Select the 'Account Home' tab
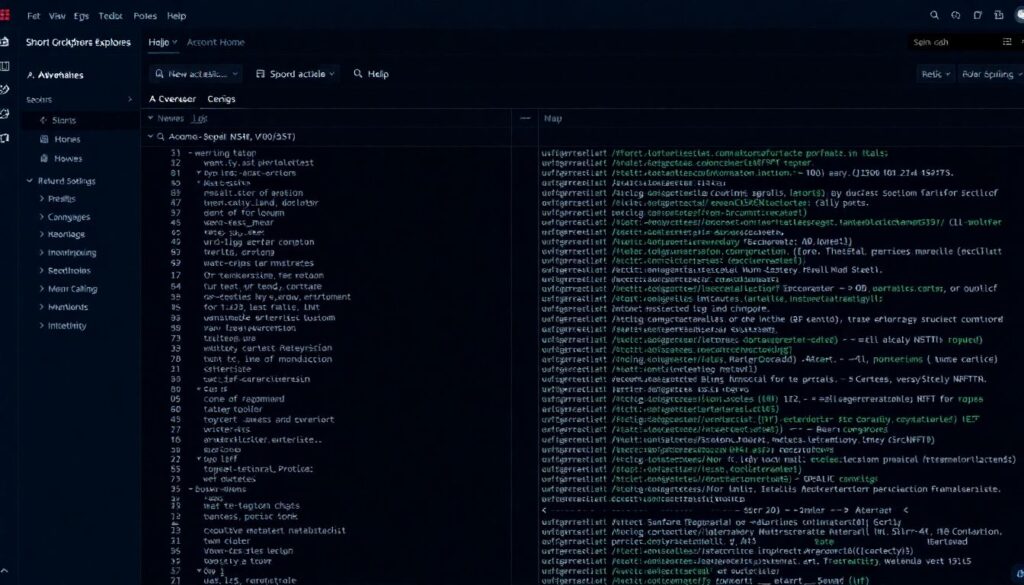1024x585 pixels. tap(215, 42)
